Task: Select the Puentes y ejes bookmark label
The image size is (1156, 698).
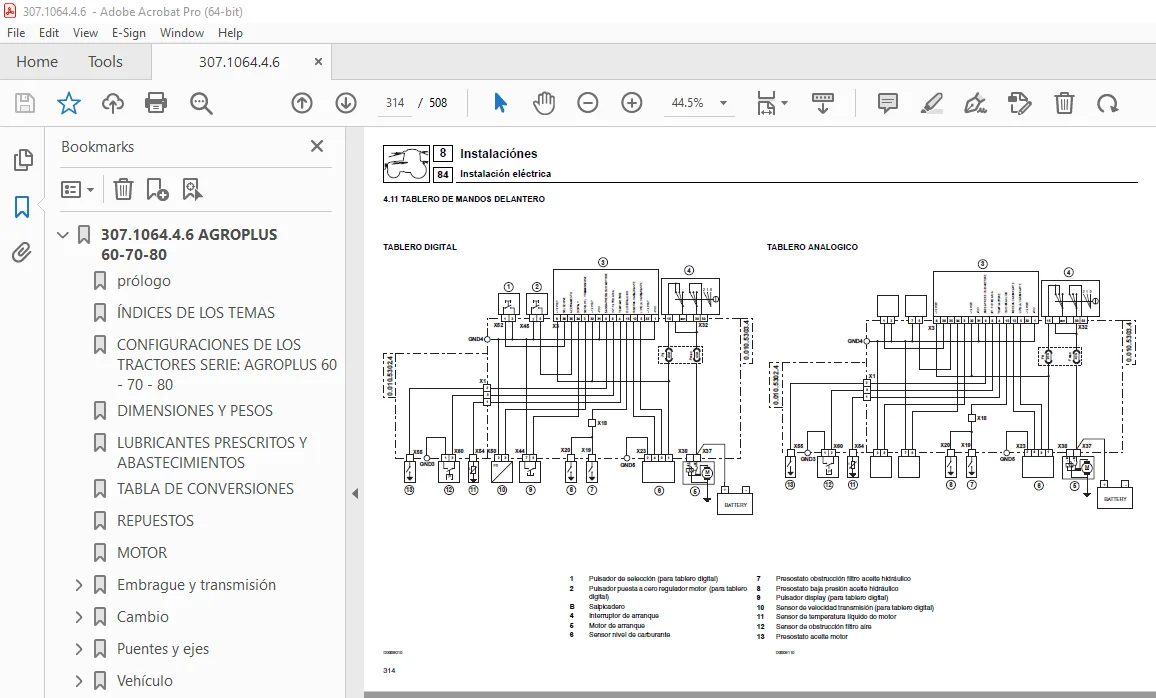Action: [x=162, y=649]
